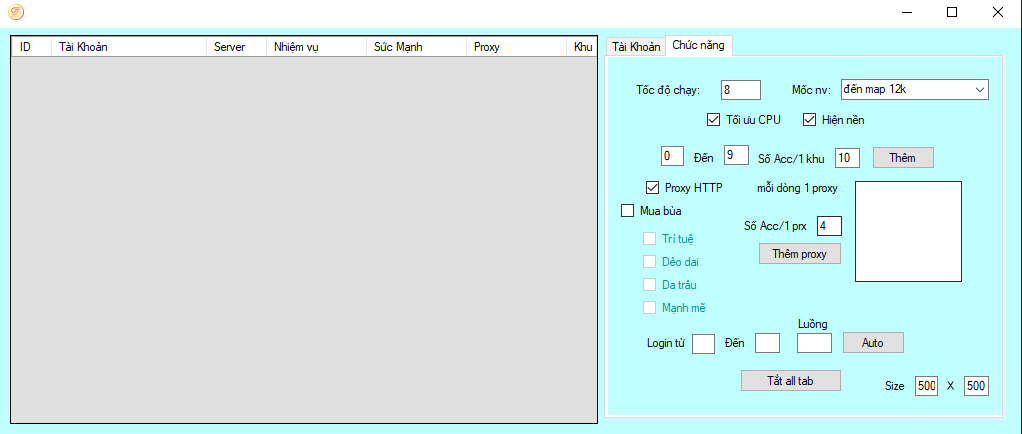The width and height of the screenshot is (1022, 434).
Task: Focus the Luồng input field
Action: click(x=814, y=343)
